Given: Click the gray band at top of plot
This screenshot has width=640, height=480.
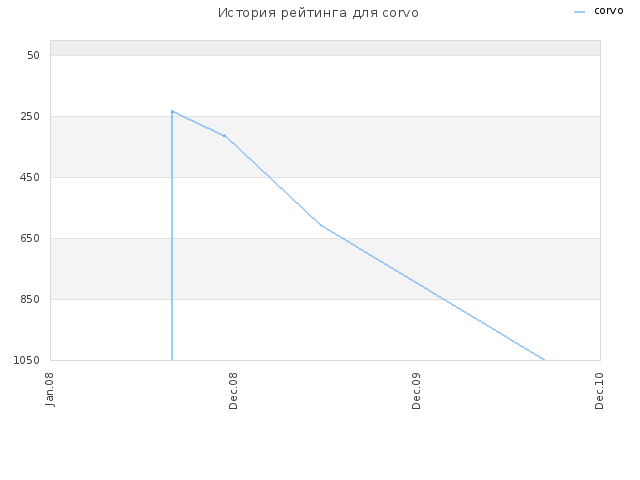Looking at the screenshot, I should [325, 48].
